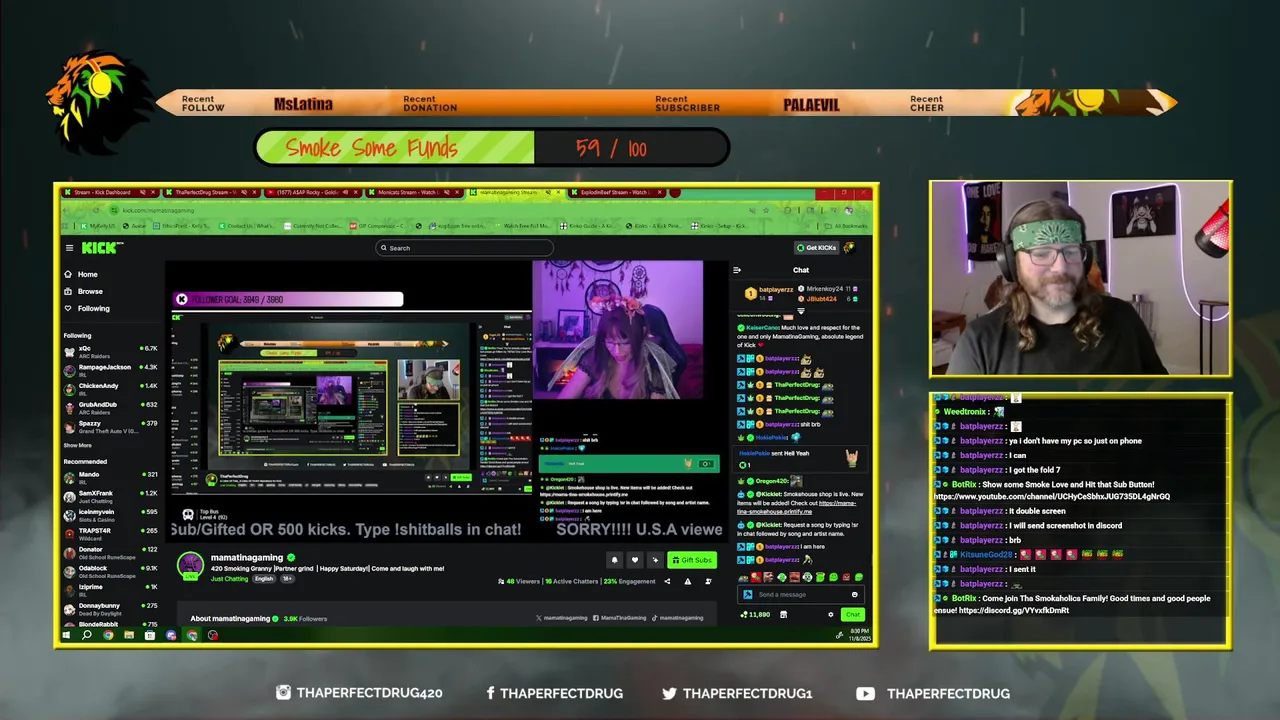Click the discord.gg link in BotRix message

(x=1014, y=610)
